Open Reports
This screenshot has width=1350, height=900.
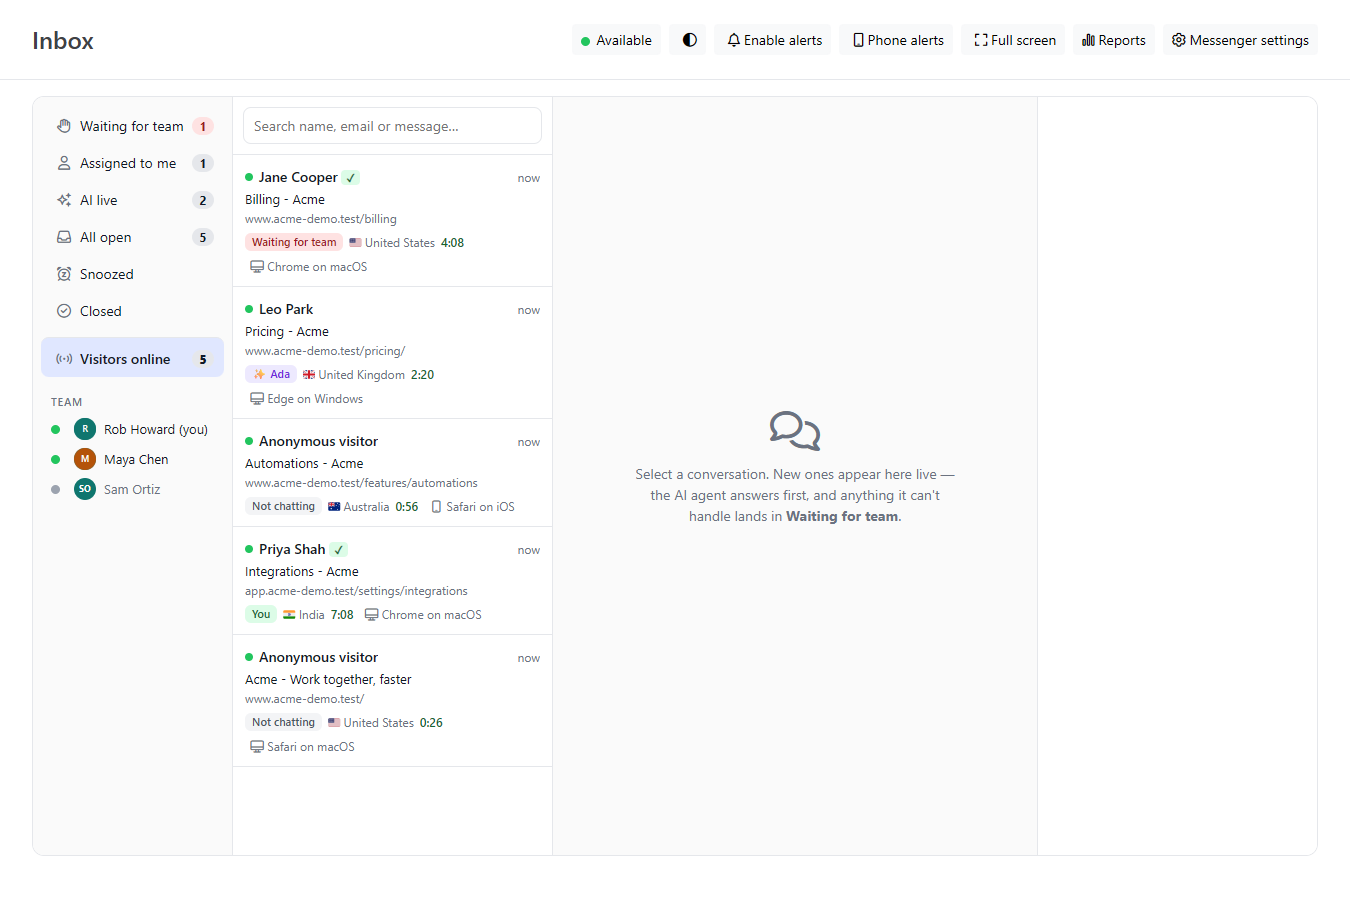pyautogui.click(x=1114, y=40)
